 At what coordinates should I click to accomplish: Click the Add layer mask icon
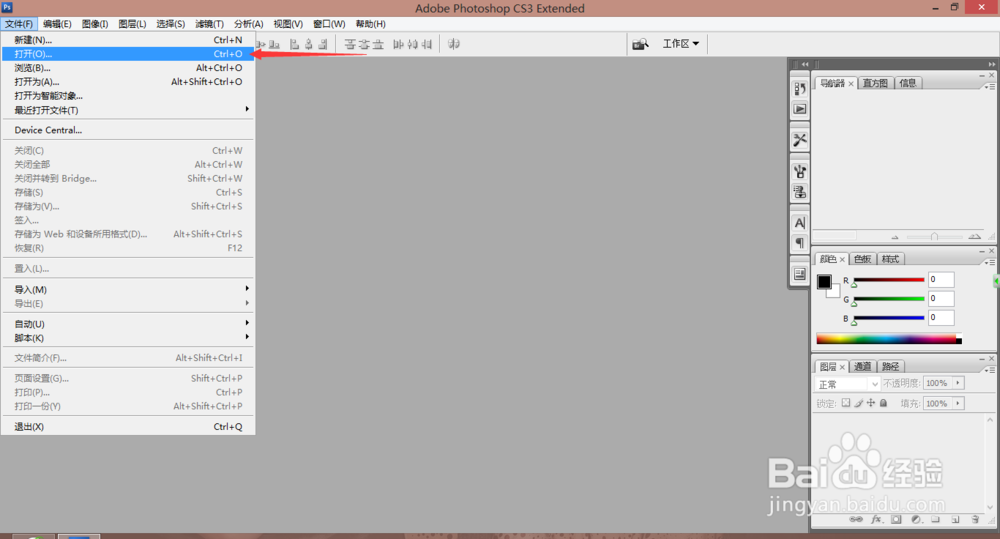(x=897, y=519)
